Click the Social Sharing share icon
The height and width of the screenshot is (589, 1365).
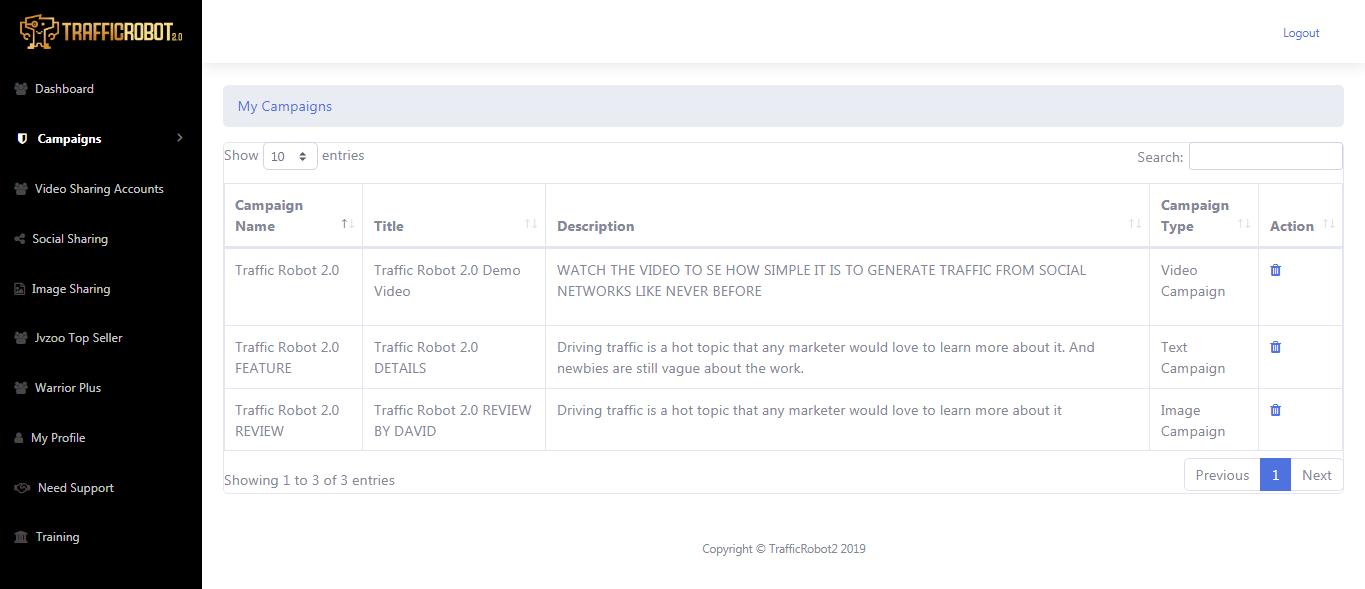tap(20, 239)
